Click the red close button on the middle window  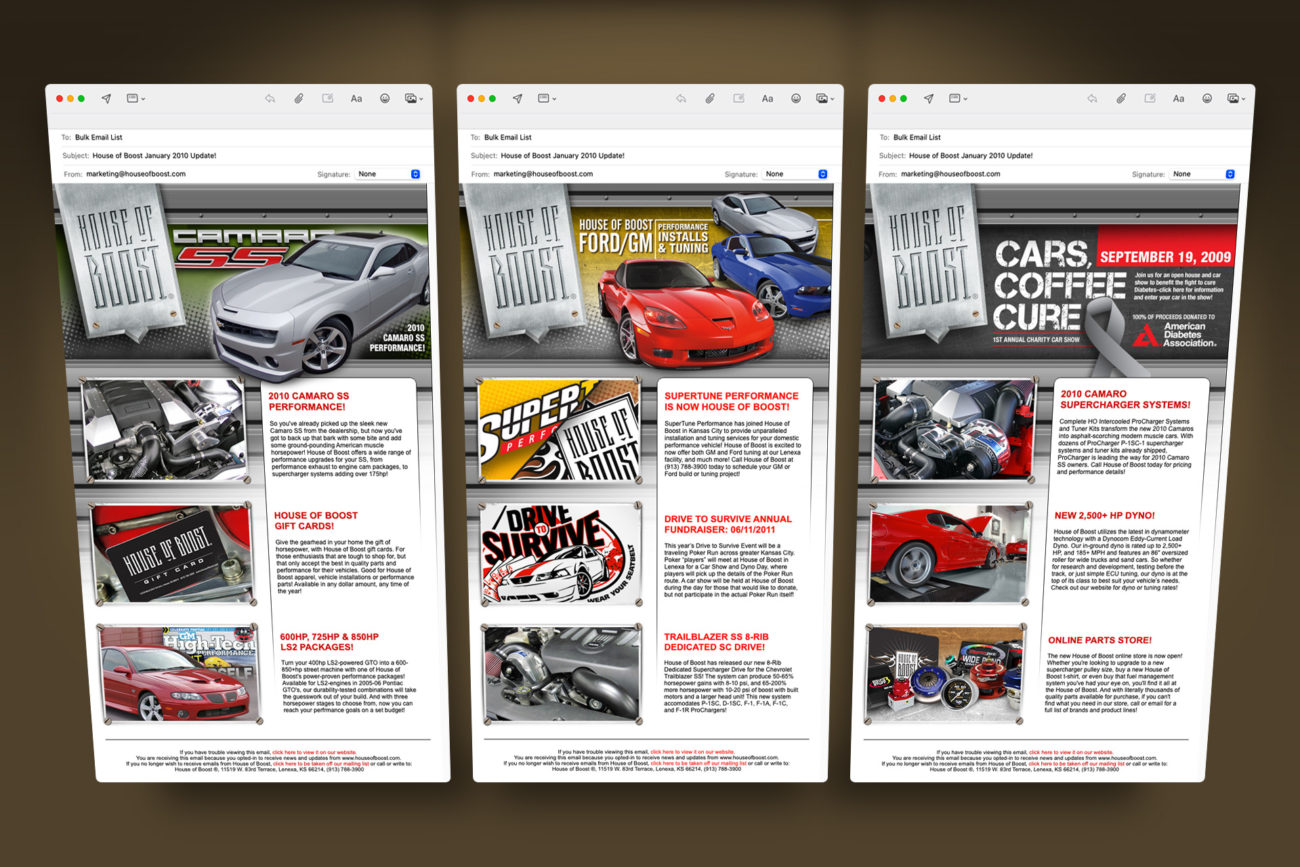click(x=471, y=98)
